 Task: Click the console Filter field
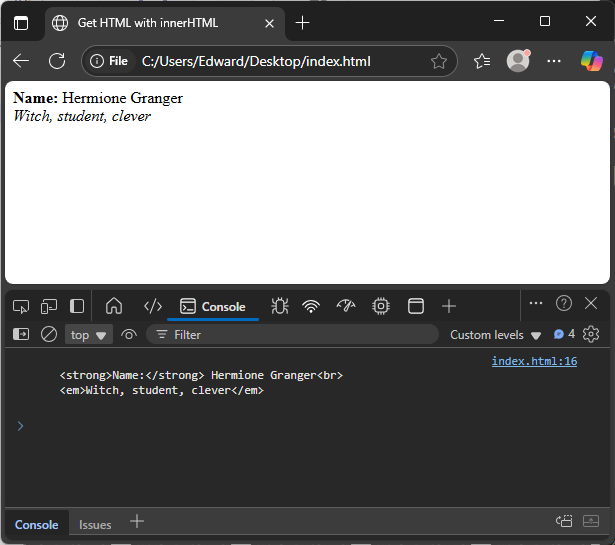[x=292, y=334]
